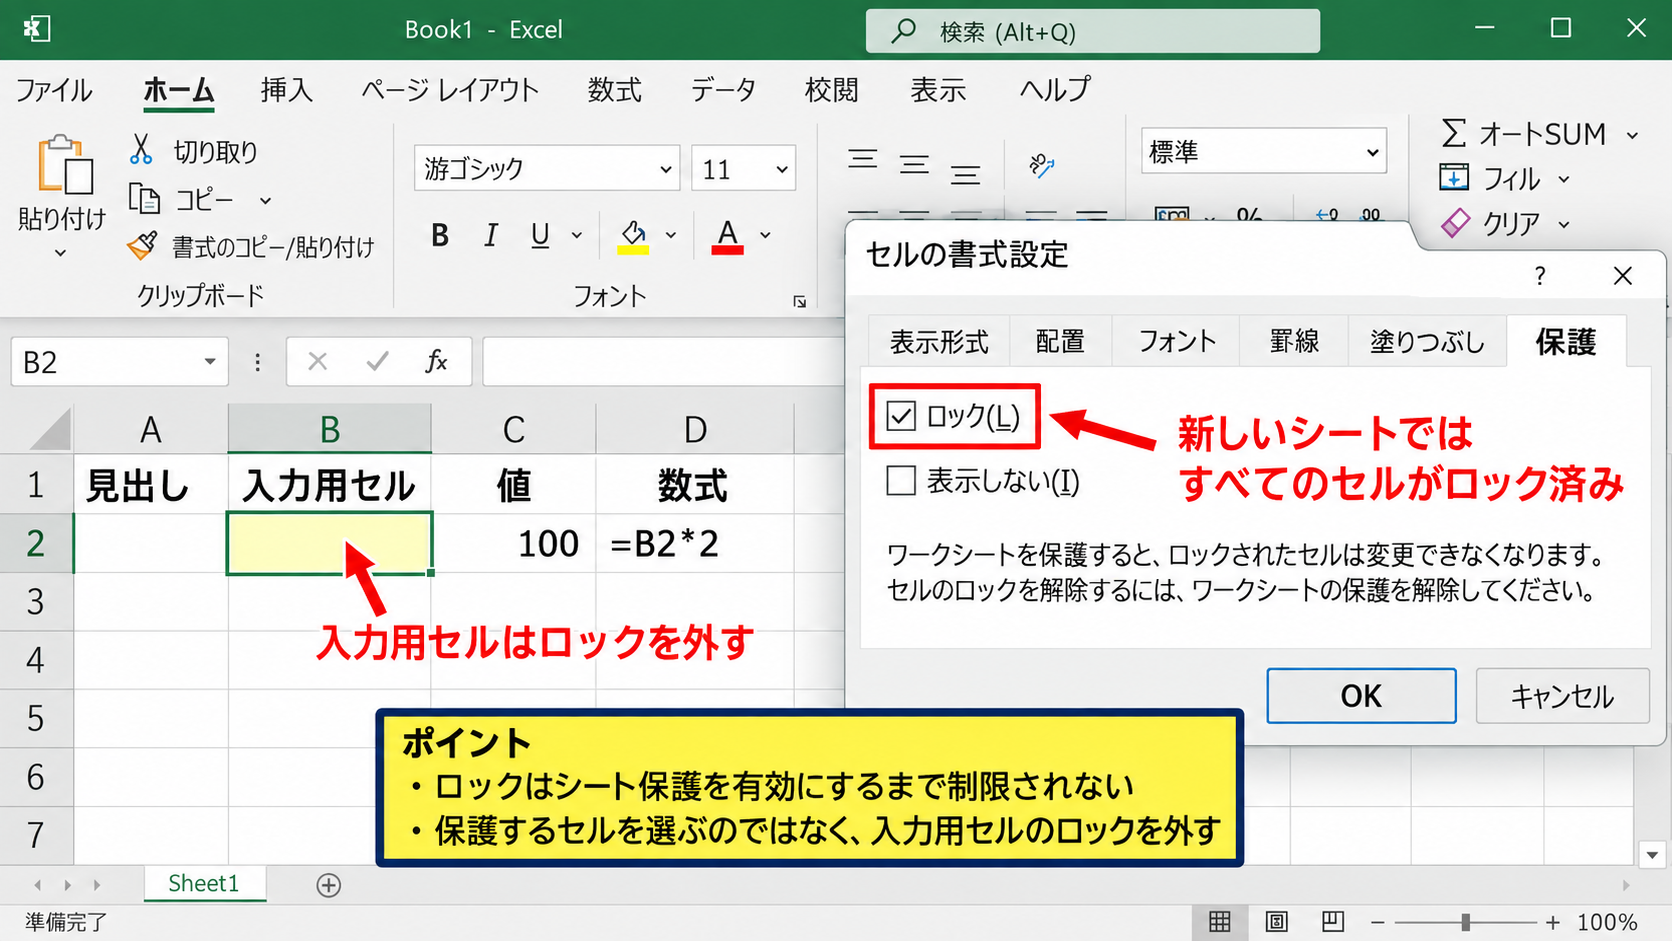The width and height of the screenshot is (1672, 941).
Task: Apply the yellow fill color bucket
Action: click(x=633, y=237)
